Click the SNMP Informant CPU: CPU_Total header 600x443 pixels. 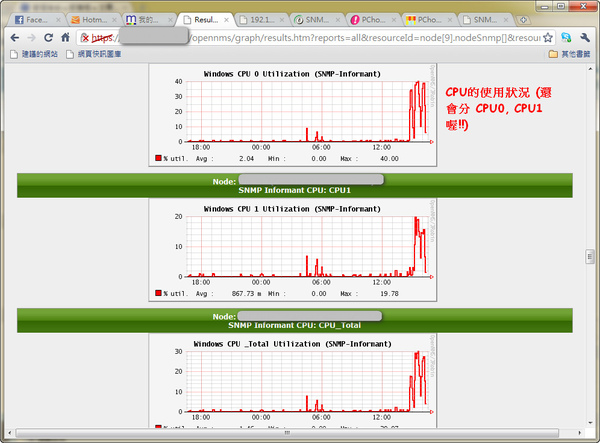click(294, 326)
